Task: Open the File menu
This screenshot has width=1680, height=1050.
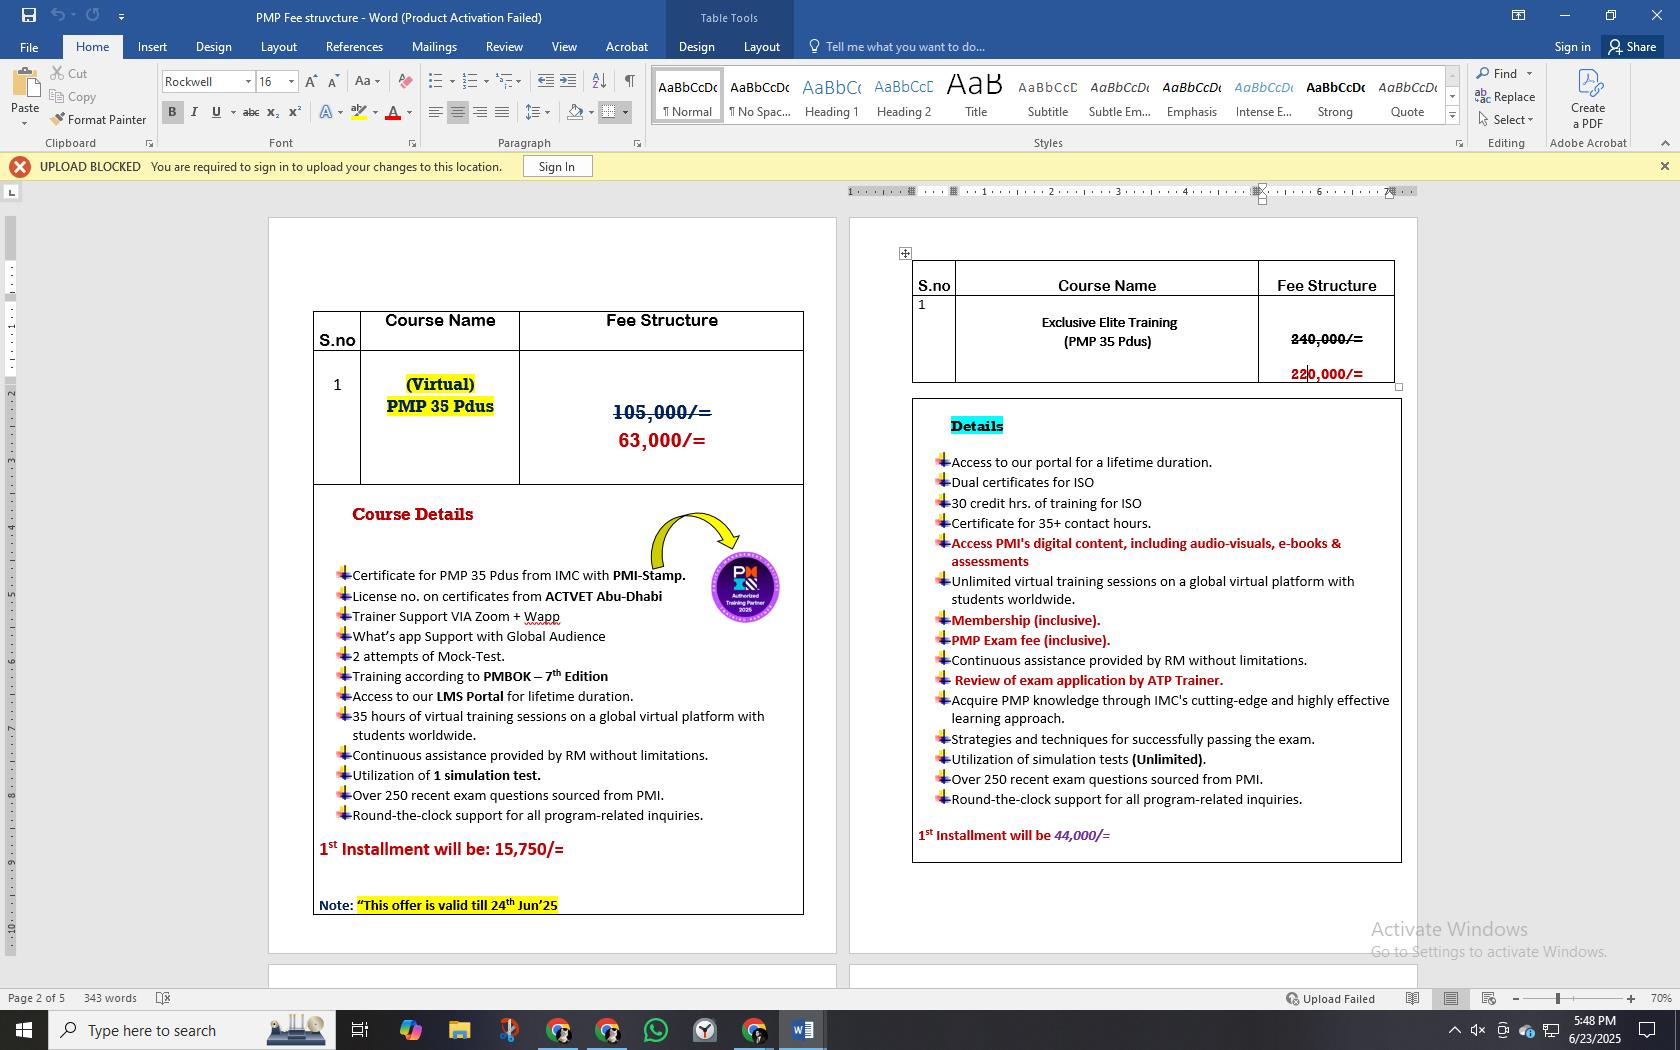Action: (x=29, y=47)
